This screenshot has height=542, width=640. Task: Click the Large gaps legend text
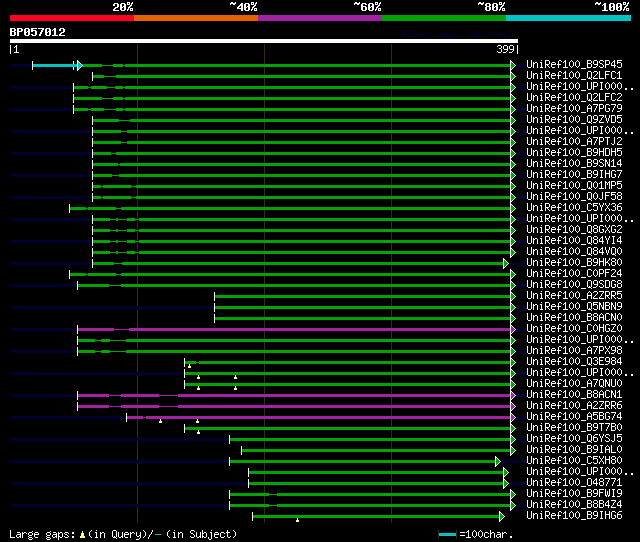(x=123, y=534)
